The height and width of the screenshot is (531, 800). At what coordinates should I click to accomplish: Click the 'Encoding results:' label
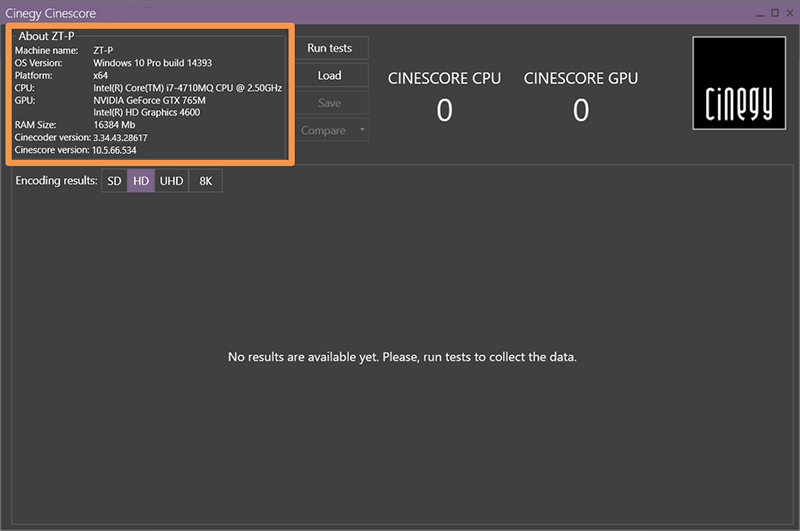(56, 181)
